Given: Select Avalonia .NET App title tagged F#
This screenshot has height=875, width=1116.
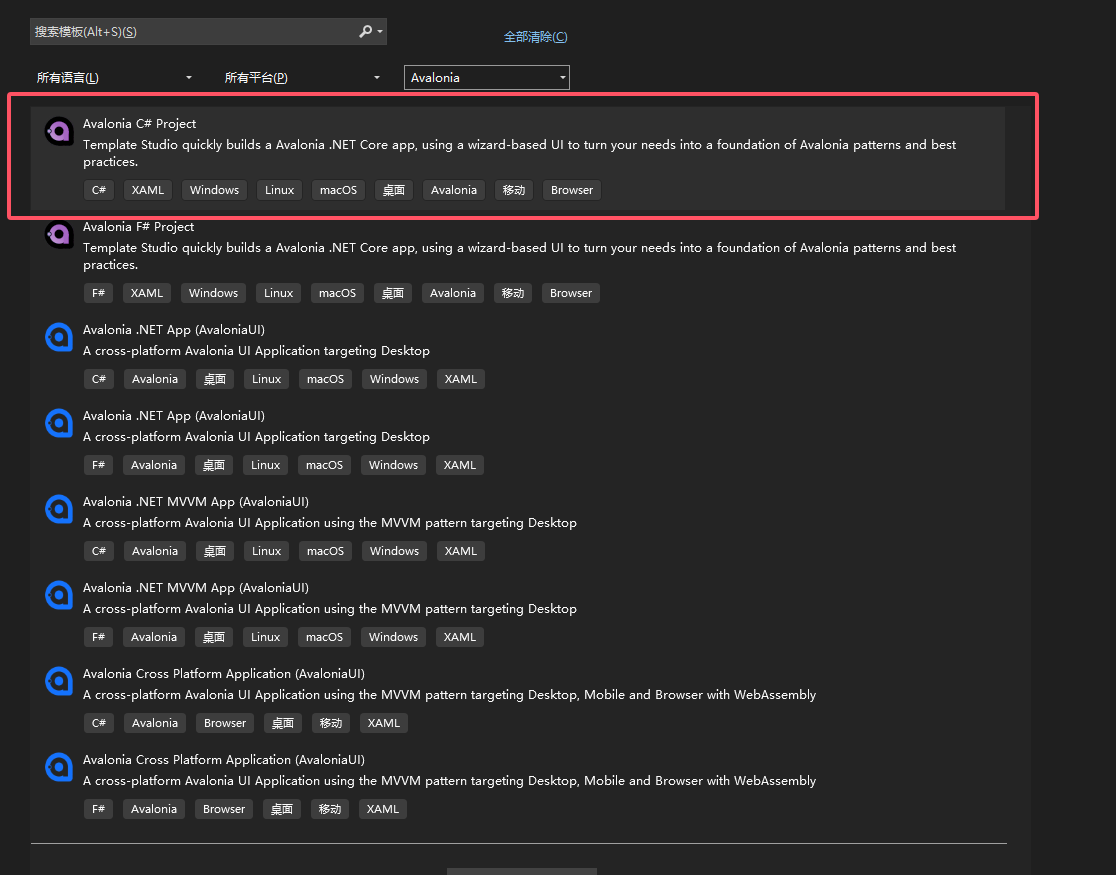Looking at the screenshot, I should coord(174,416).
